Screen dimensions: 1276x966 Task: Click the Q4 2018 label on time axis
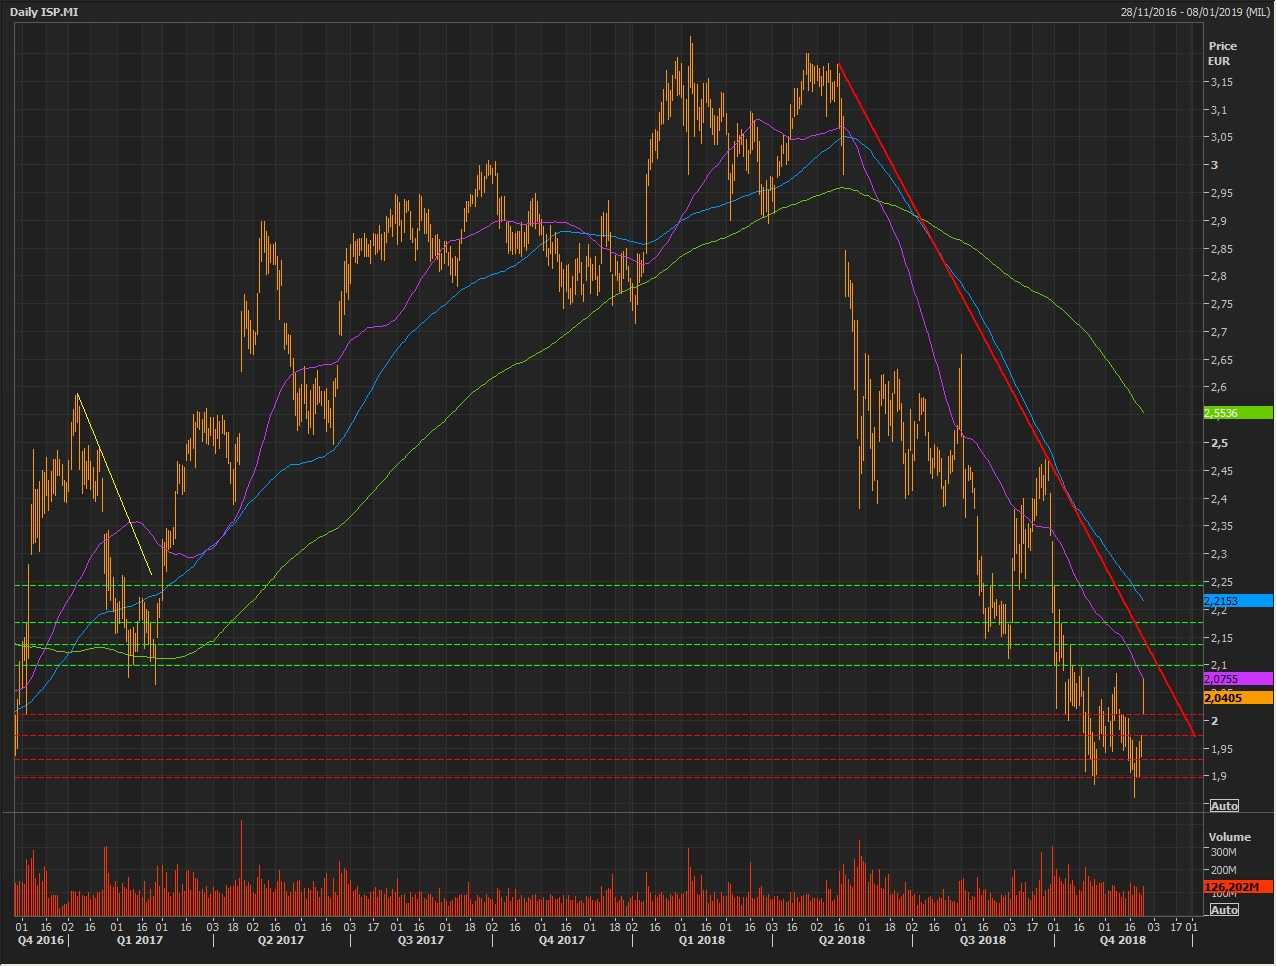point(1122,940)
